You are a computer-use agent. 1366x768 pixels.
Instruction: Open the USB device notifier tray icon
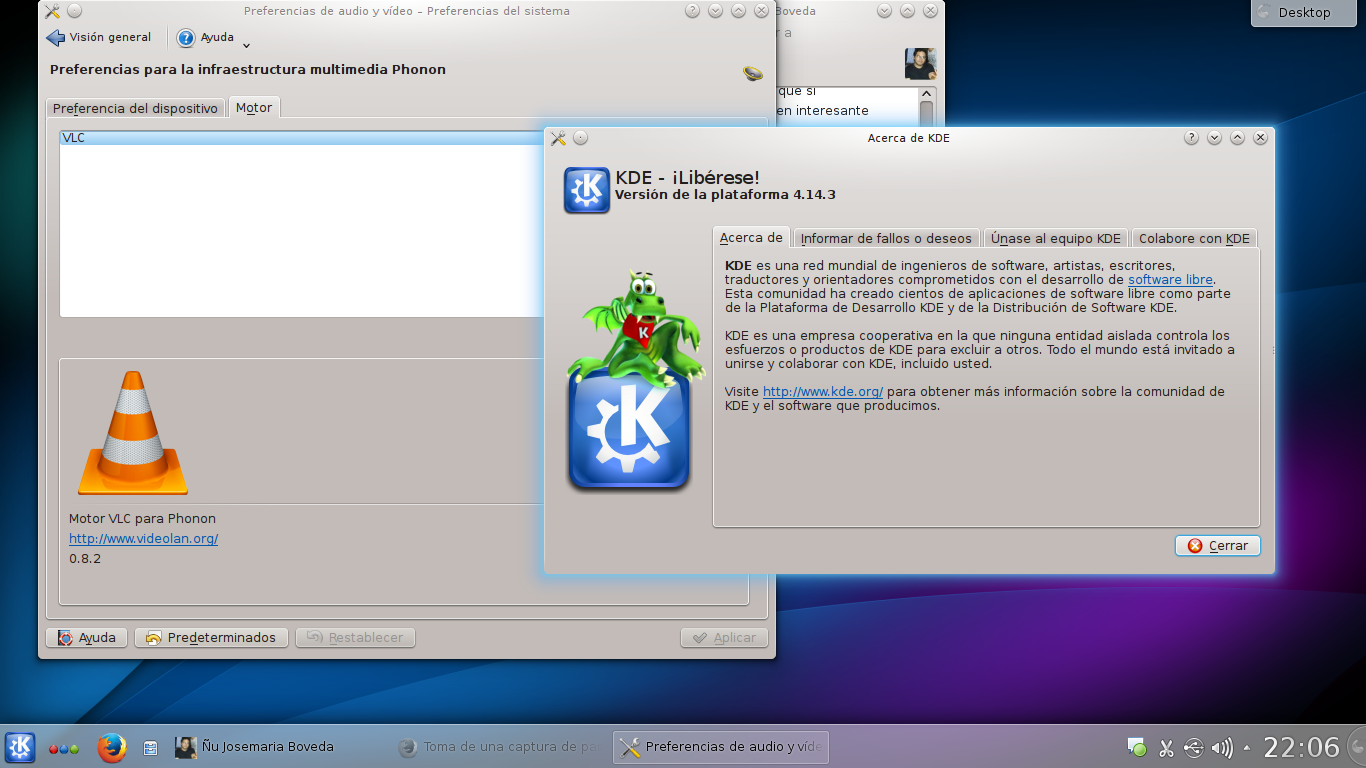coord(1194,747)
